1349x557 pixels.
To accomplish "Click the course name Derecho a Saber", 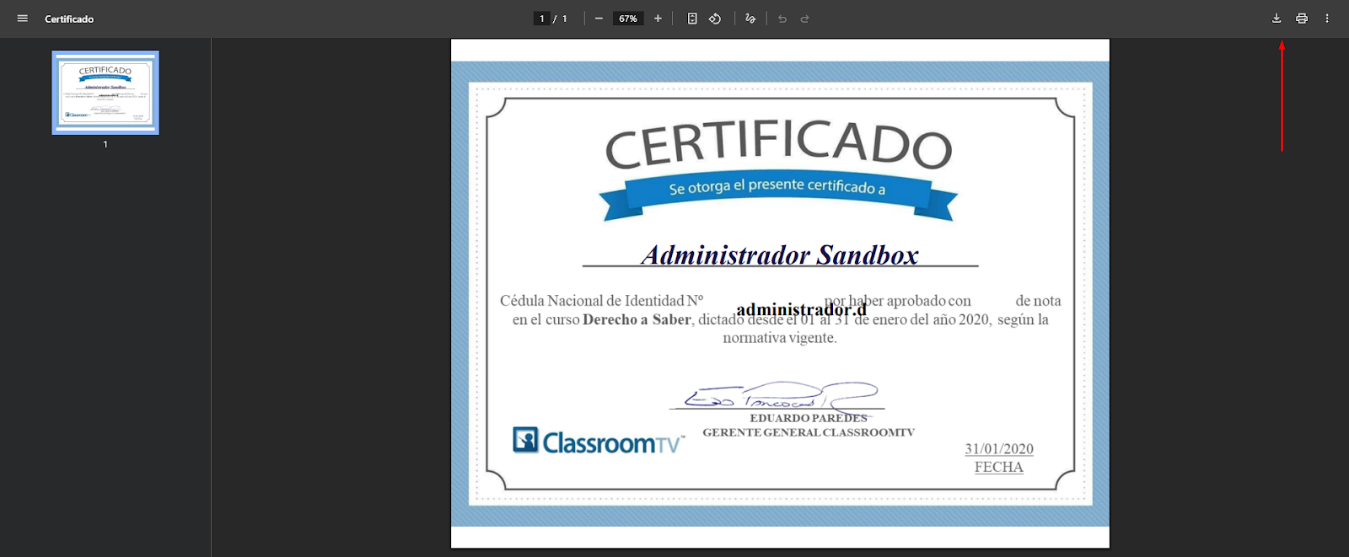I will [637, 320].
